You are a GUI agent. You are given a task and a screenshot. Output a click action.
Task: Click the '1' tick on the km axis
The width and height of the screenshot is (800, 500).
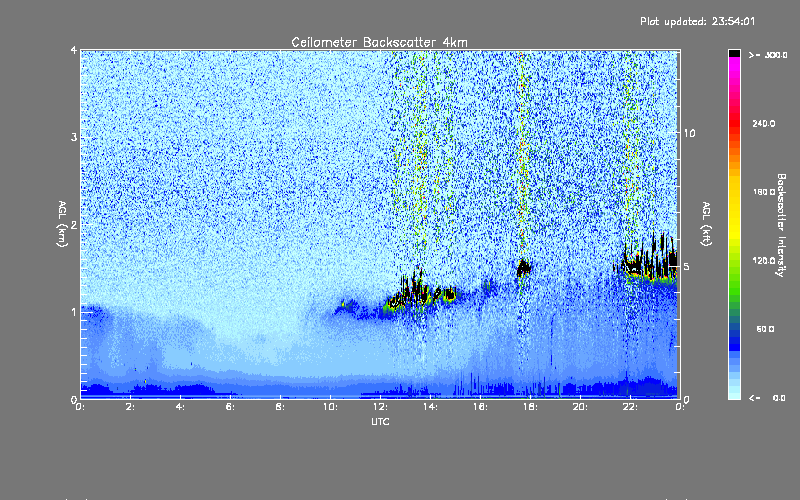[x=74, y=312]
